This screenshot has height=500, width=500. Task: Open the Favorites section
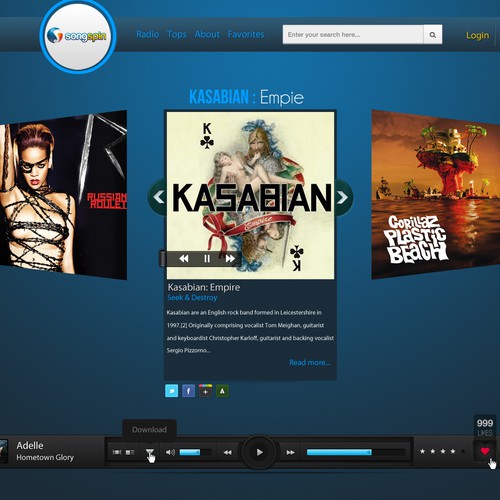click(246, 34)
